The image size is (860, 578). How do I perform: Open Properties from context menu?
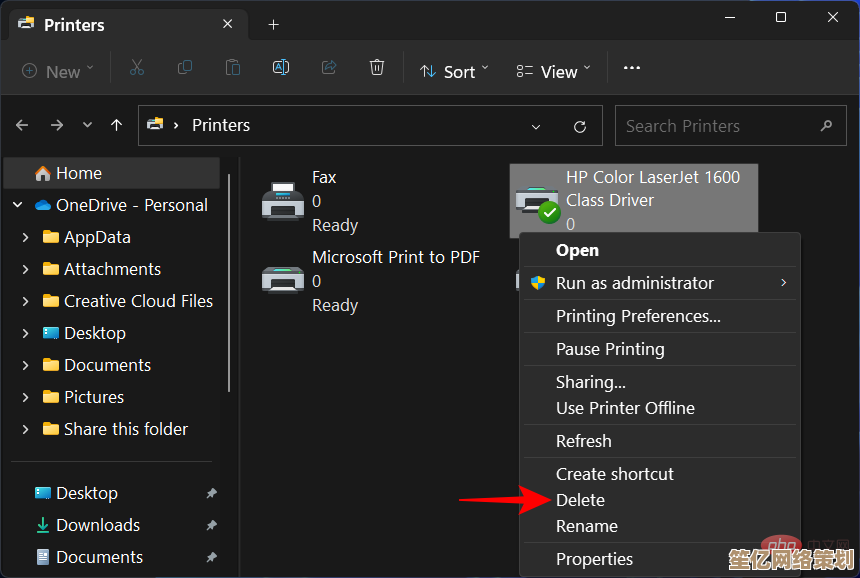point(660,559)
